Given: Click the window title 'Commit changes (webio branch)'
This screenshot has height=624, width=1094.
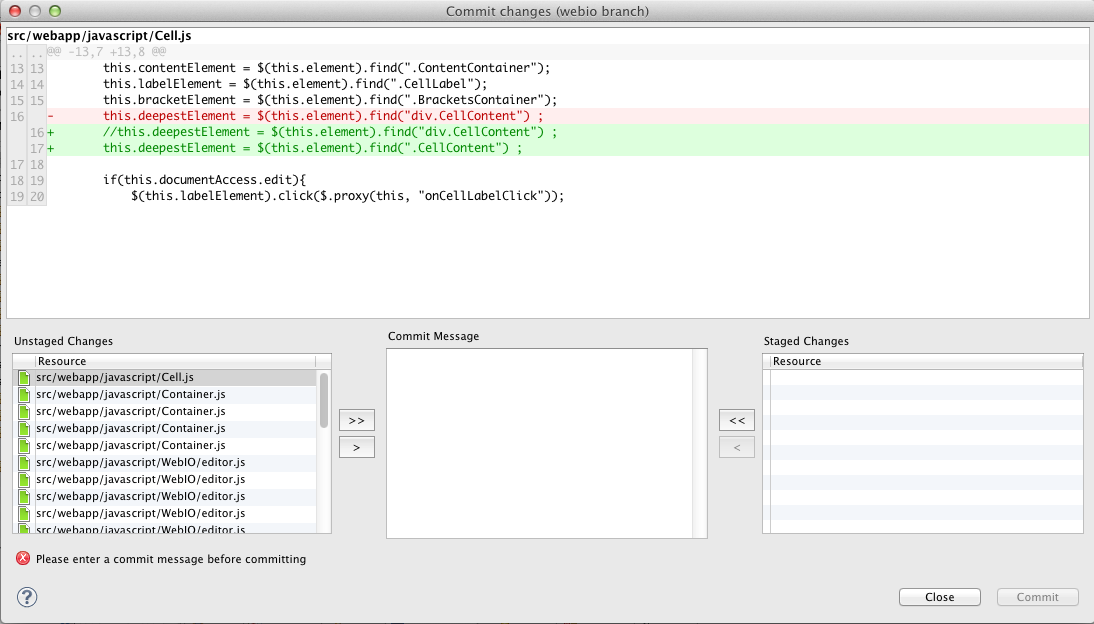Looking at the screenshot, I should (547, 11).
